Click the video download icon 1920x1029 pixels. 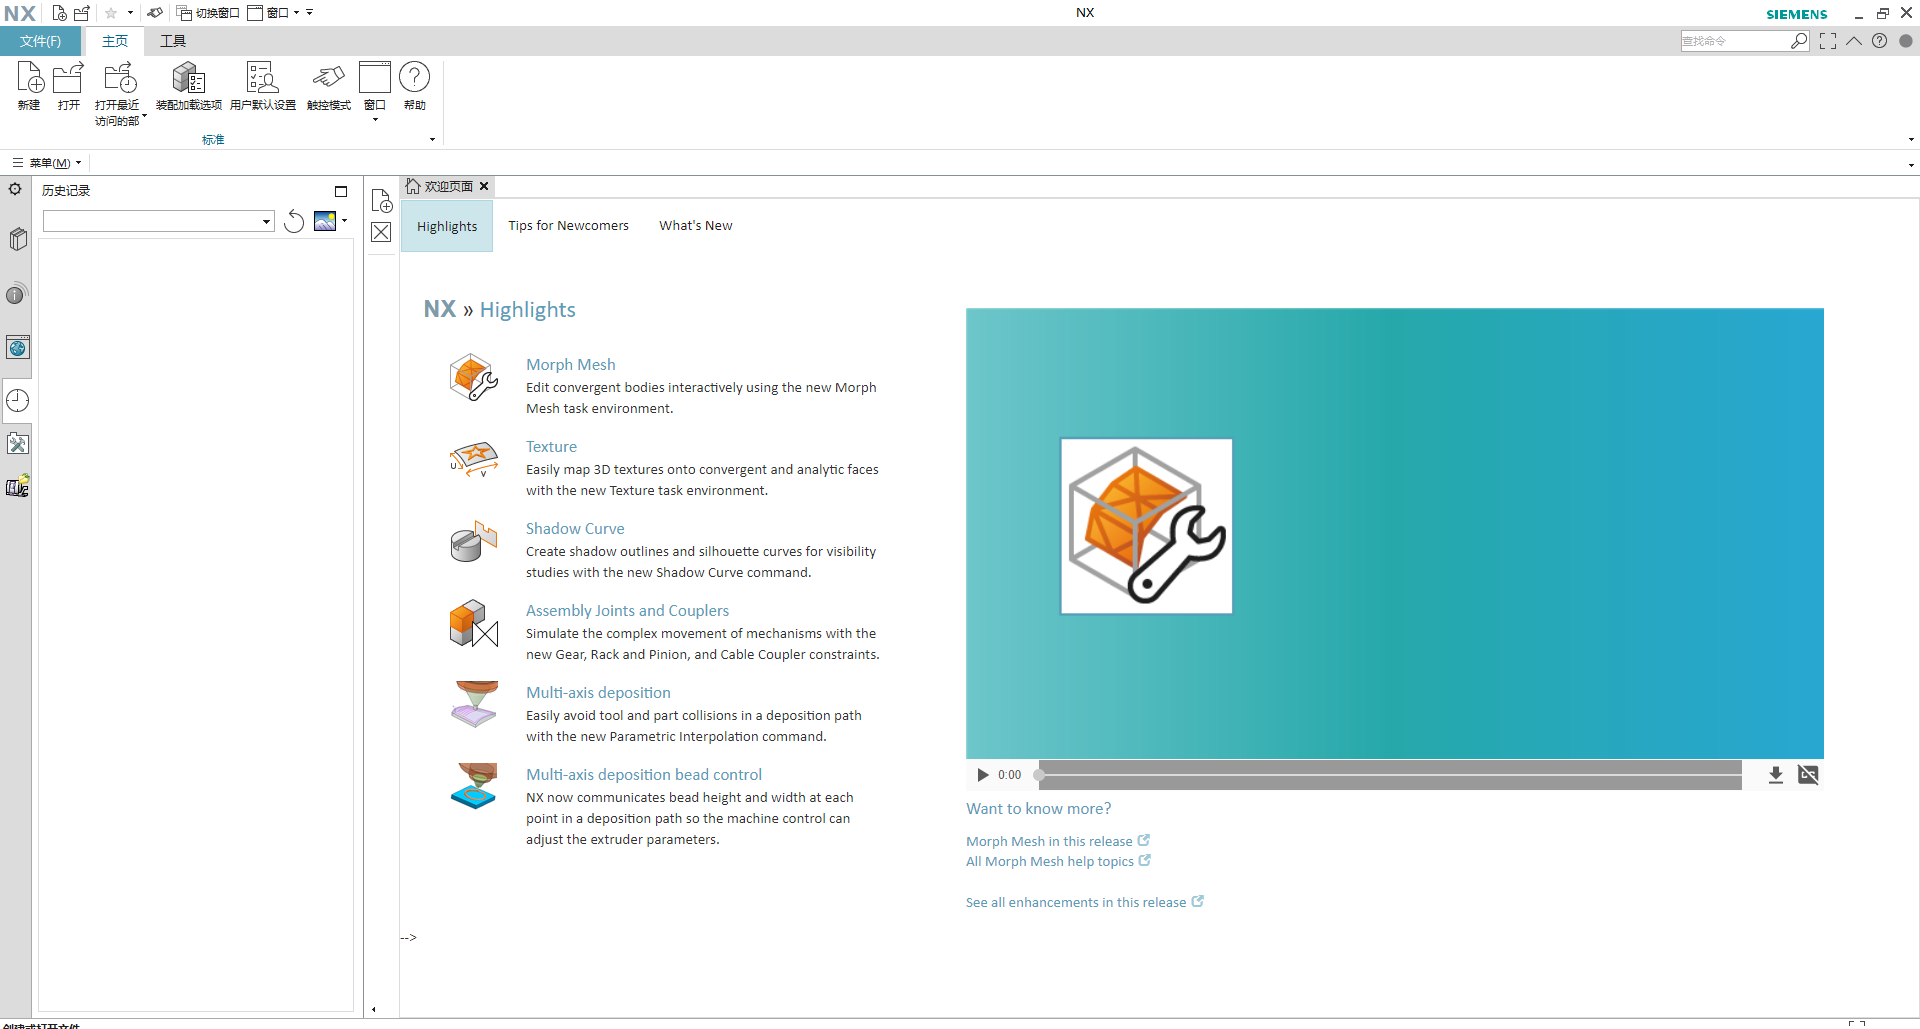pyautogui.click(x=1775, y=775)
